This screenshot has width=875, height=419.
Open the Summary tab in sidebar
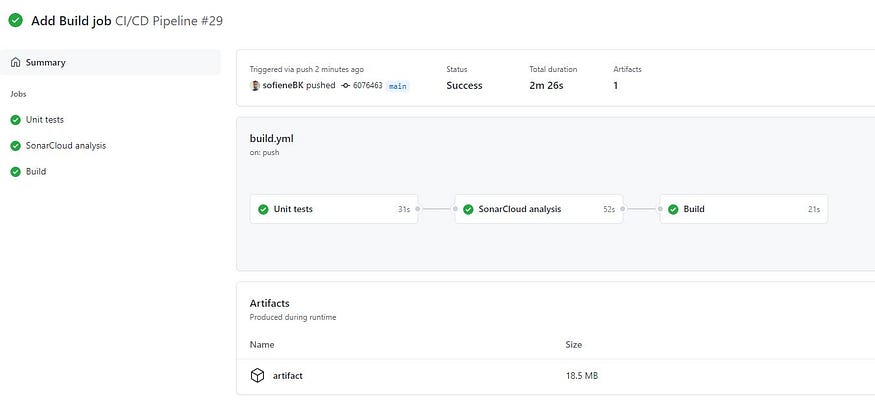pos(46,62)
